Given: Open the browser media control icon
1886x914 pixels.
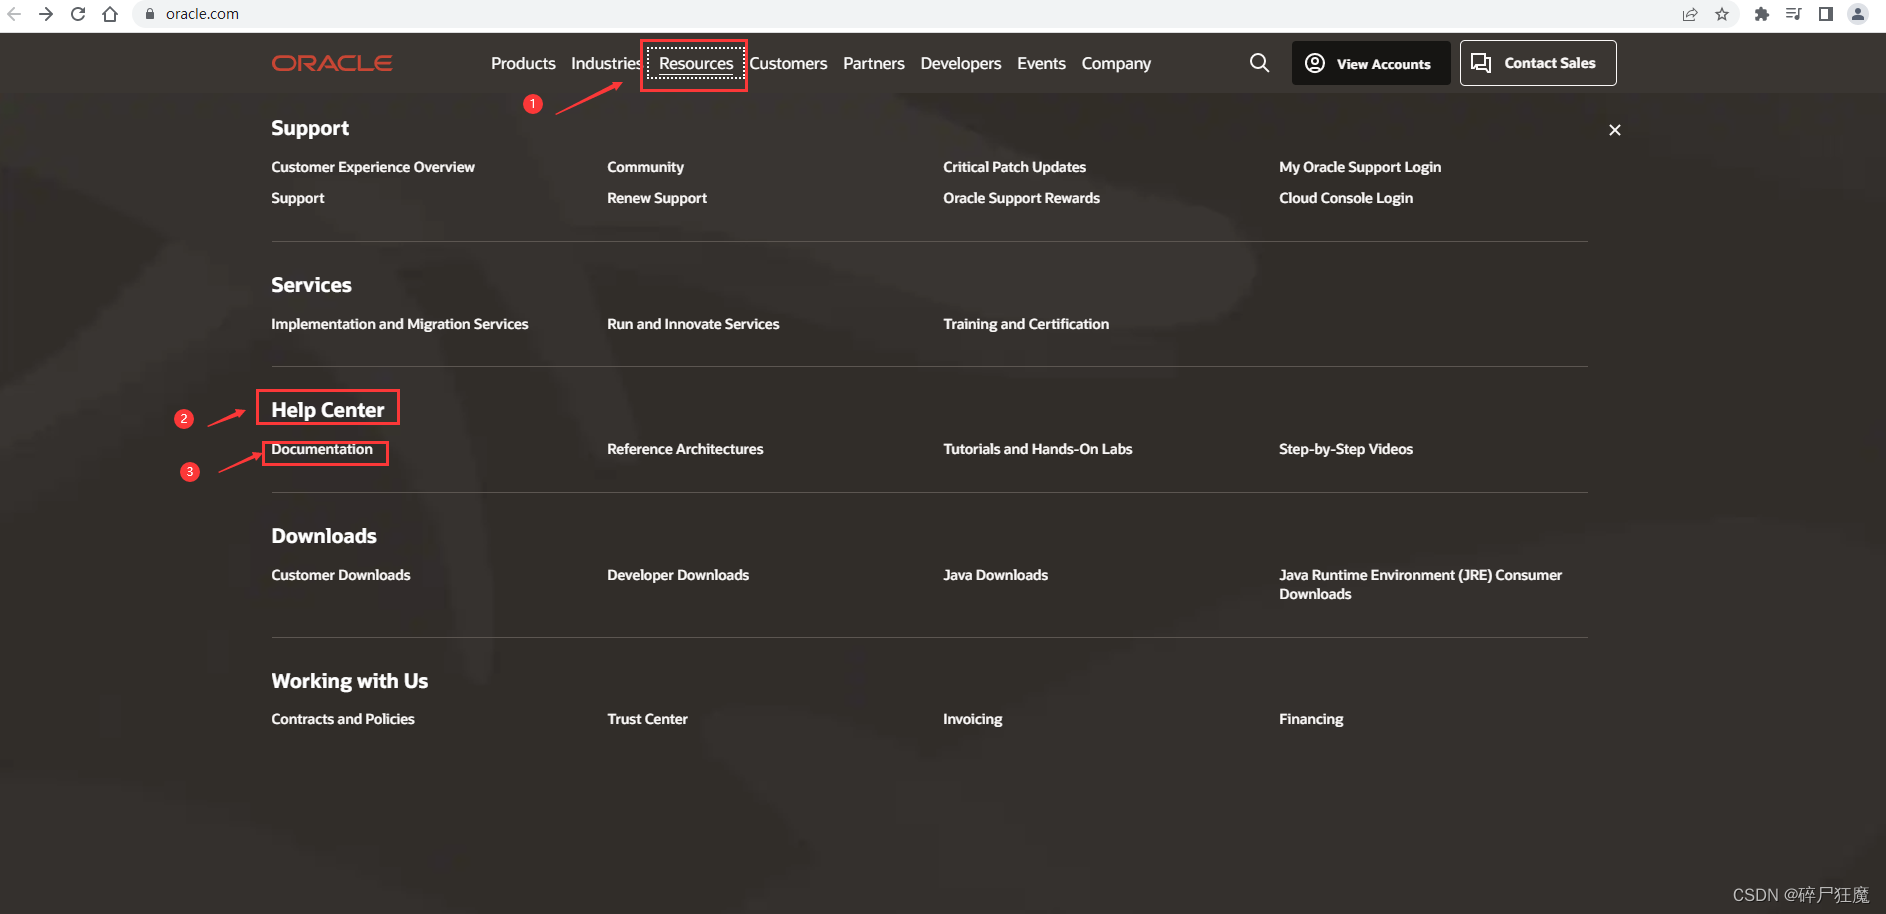Looking at the screenshot, I should coord(1794,14).
